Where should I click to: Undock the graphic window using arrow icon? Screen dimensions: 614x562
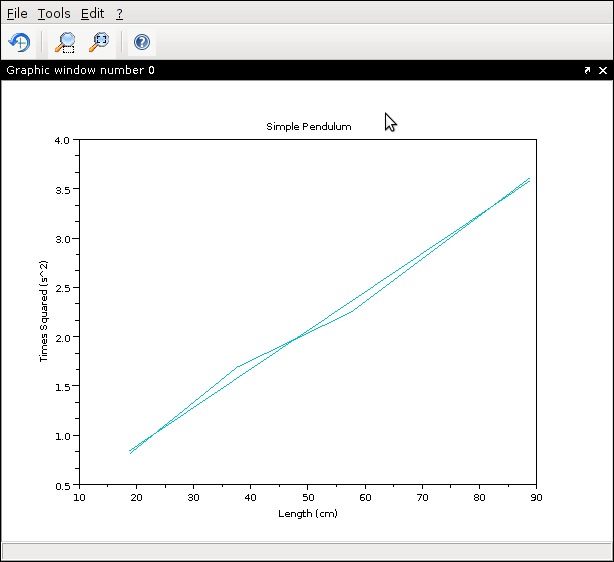click(587, 71)
